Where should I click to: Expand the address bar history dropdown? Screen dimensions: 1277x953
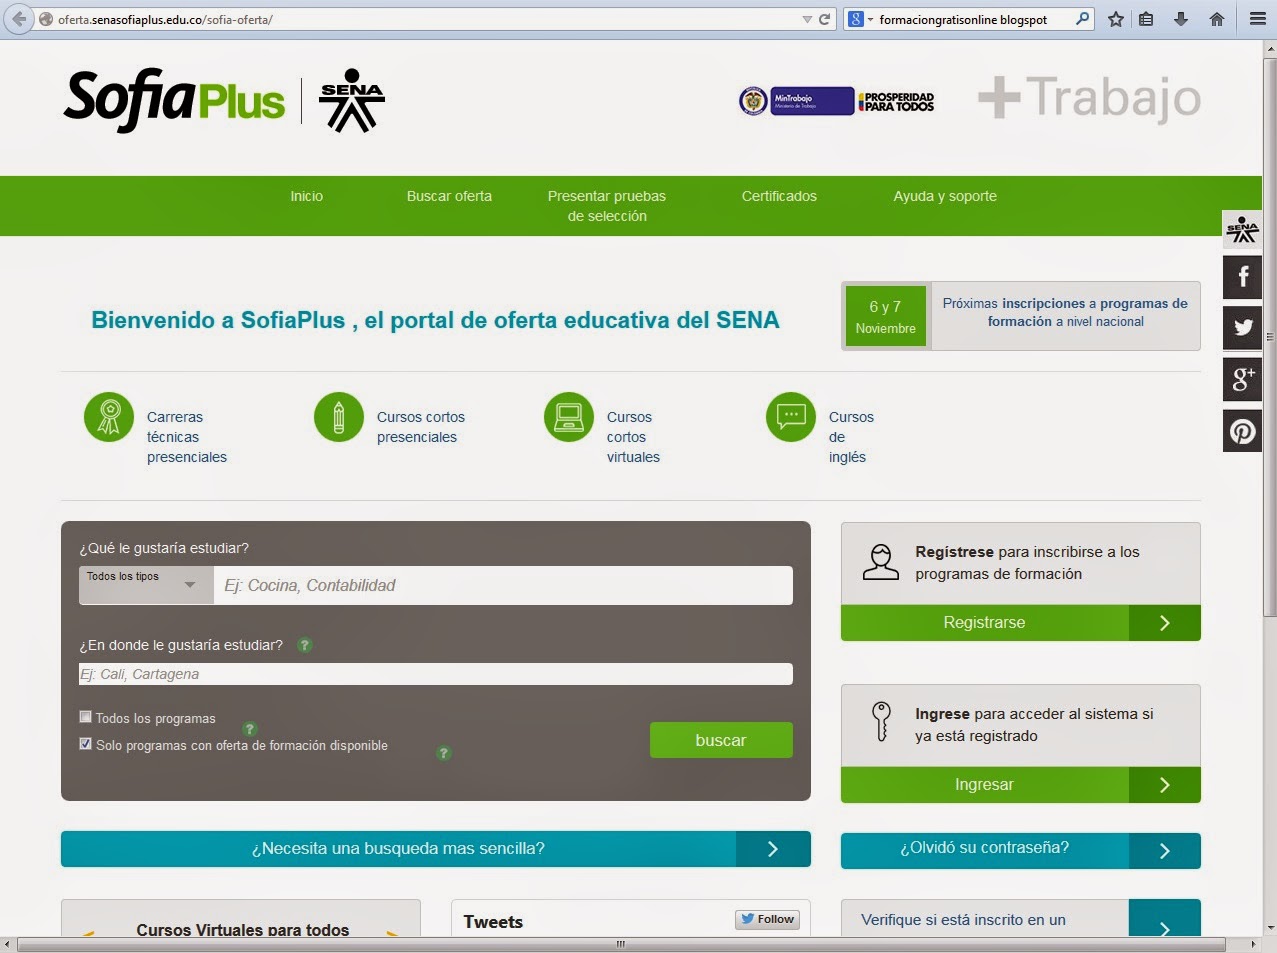(x=806, y=18)
